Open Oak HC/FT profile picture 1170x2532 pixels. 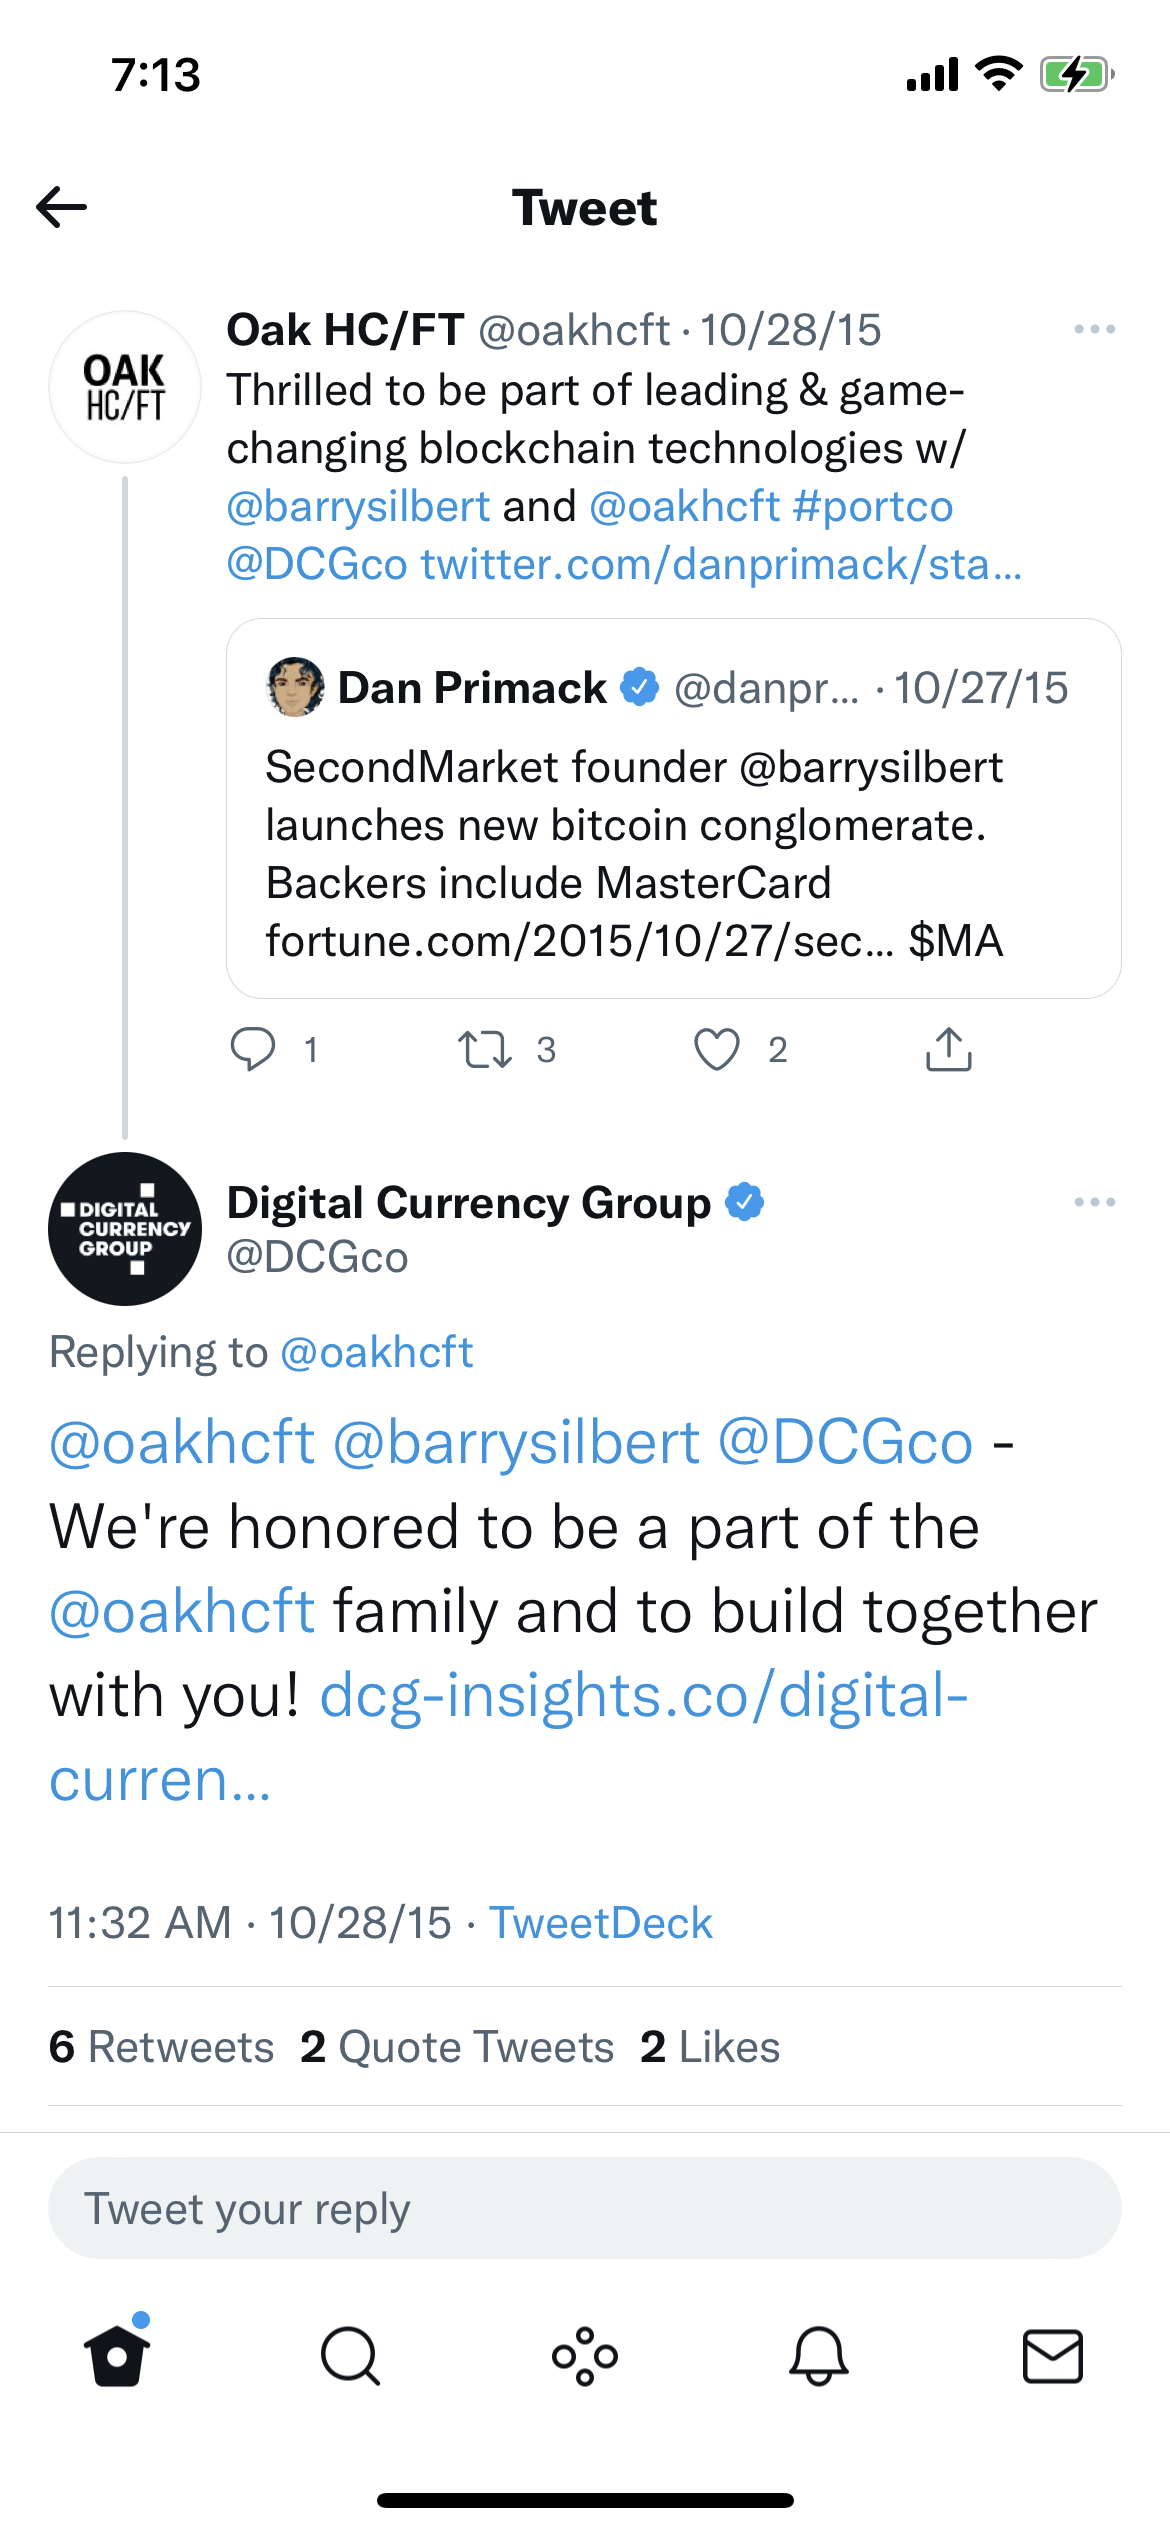pos(125,387)
